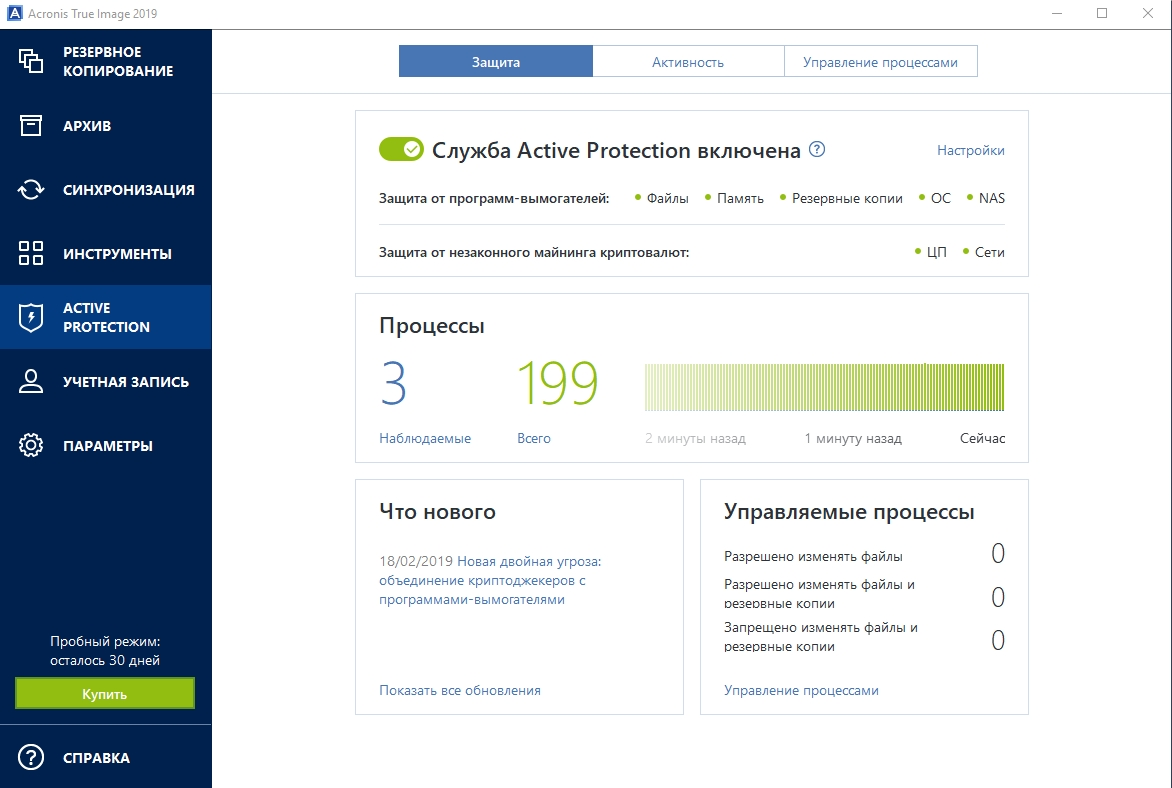Click the Справка question mark icon
The height and width of the screenshot is (788, 1172).
(31, 757)
